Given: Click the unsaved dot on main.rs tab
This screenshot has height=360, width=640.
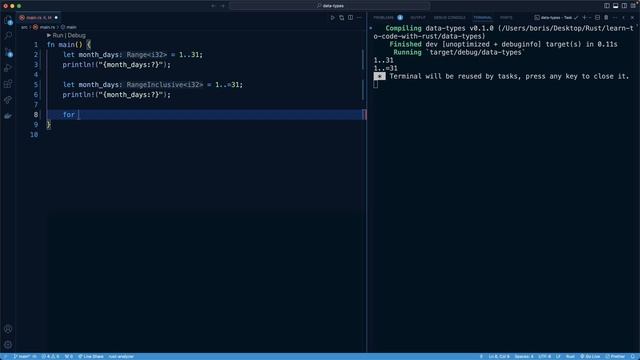Looking at the screenshot, I should 56,18.
